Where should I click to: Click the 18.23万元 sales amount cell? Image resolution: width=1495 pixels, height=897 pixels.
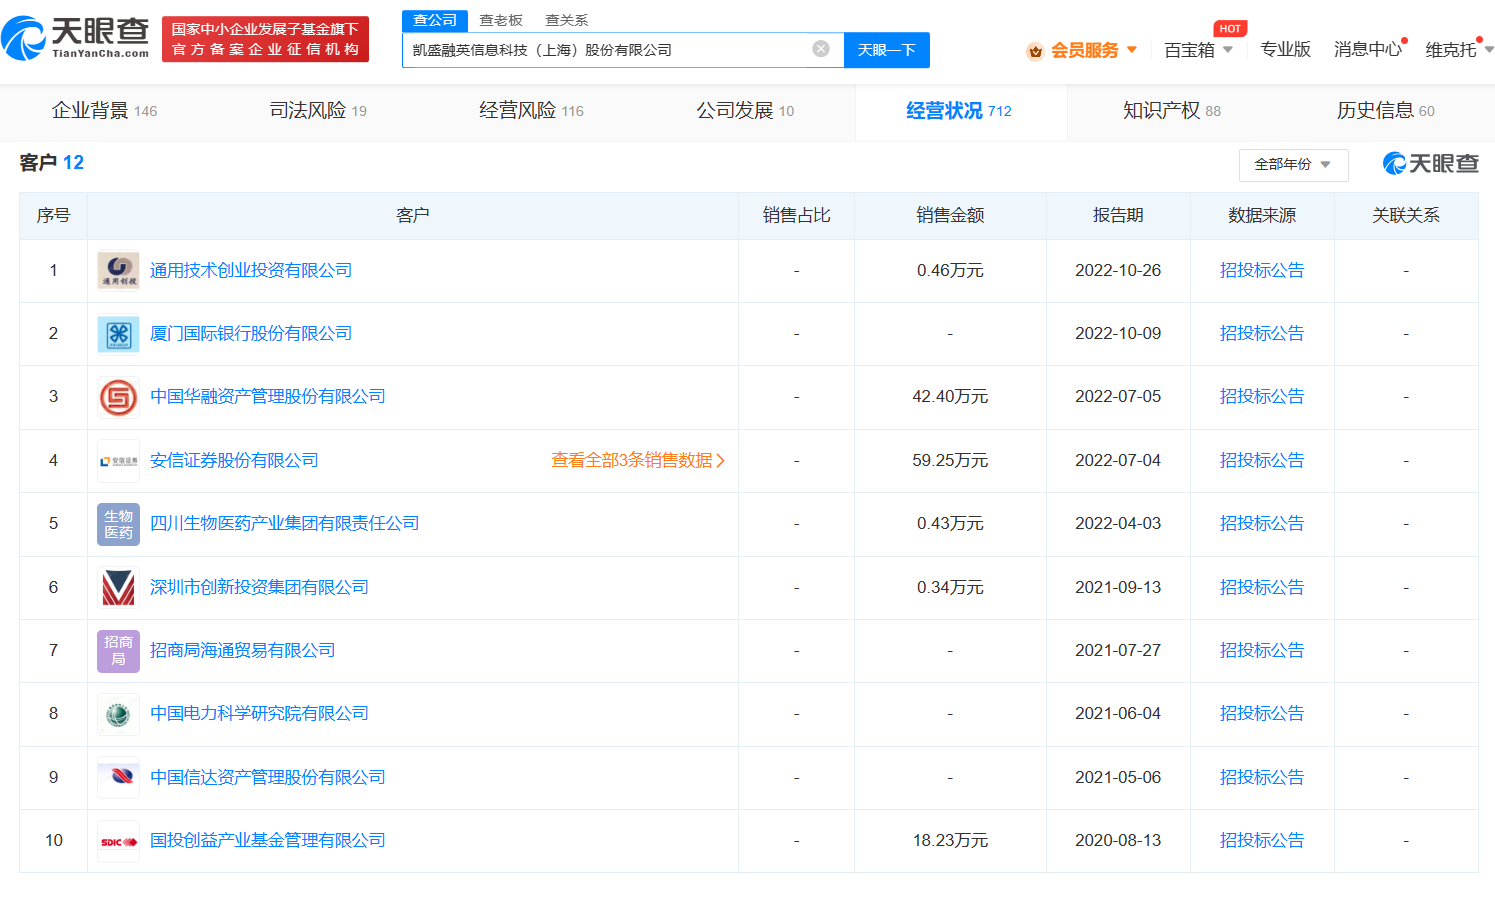pos(950,840)
